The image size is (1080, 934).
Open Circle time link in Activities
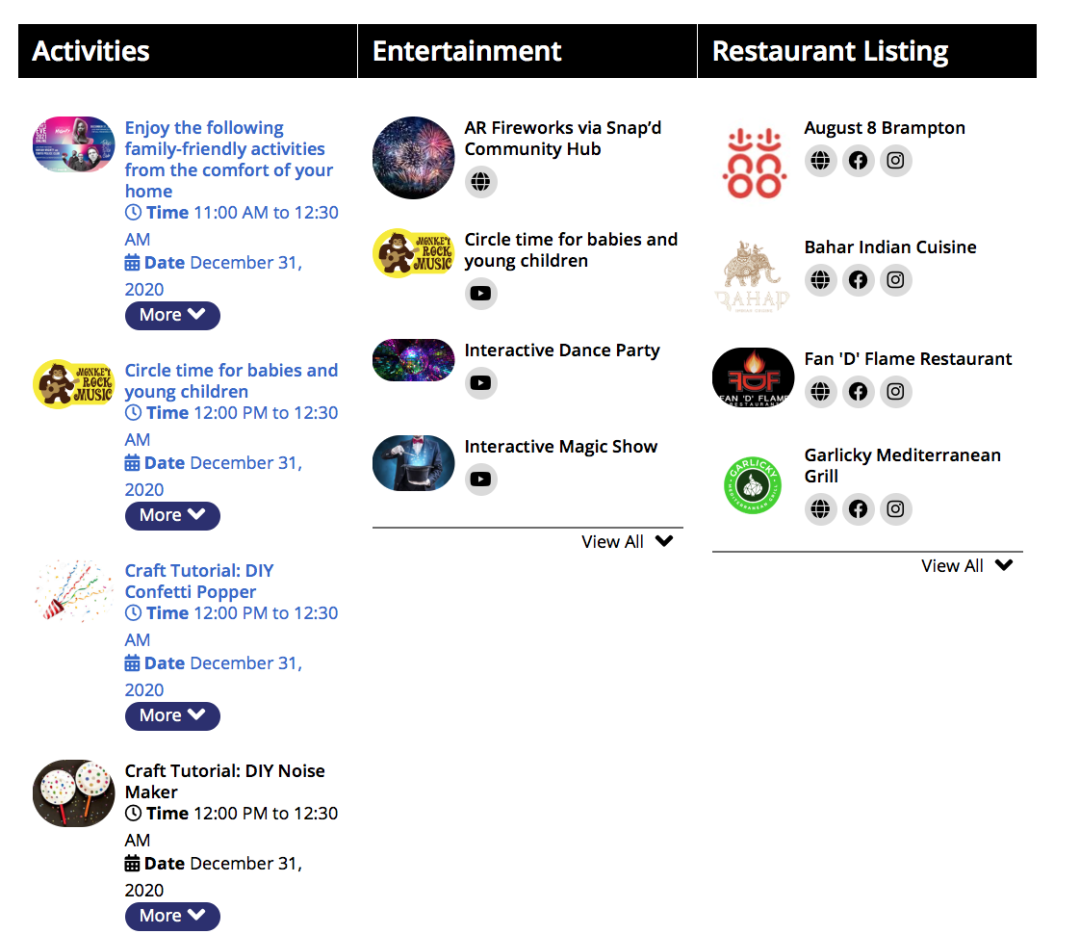pos(231,381)
